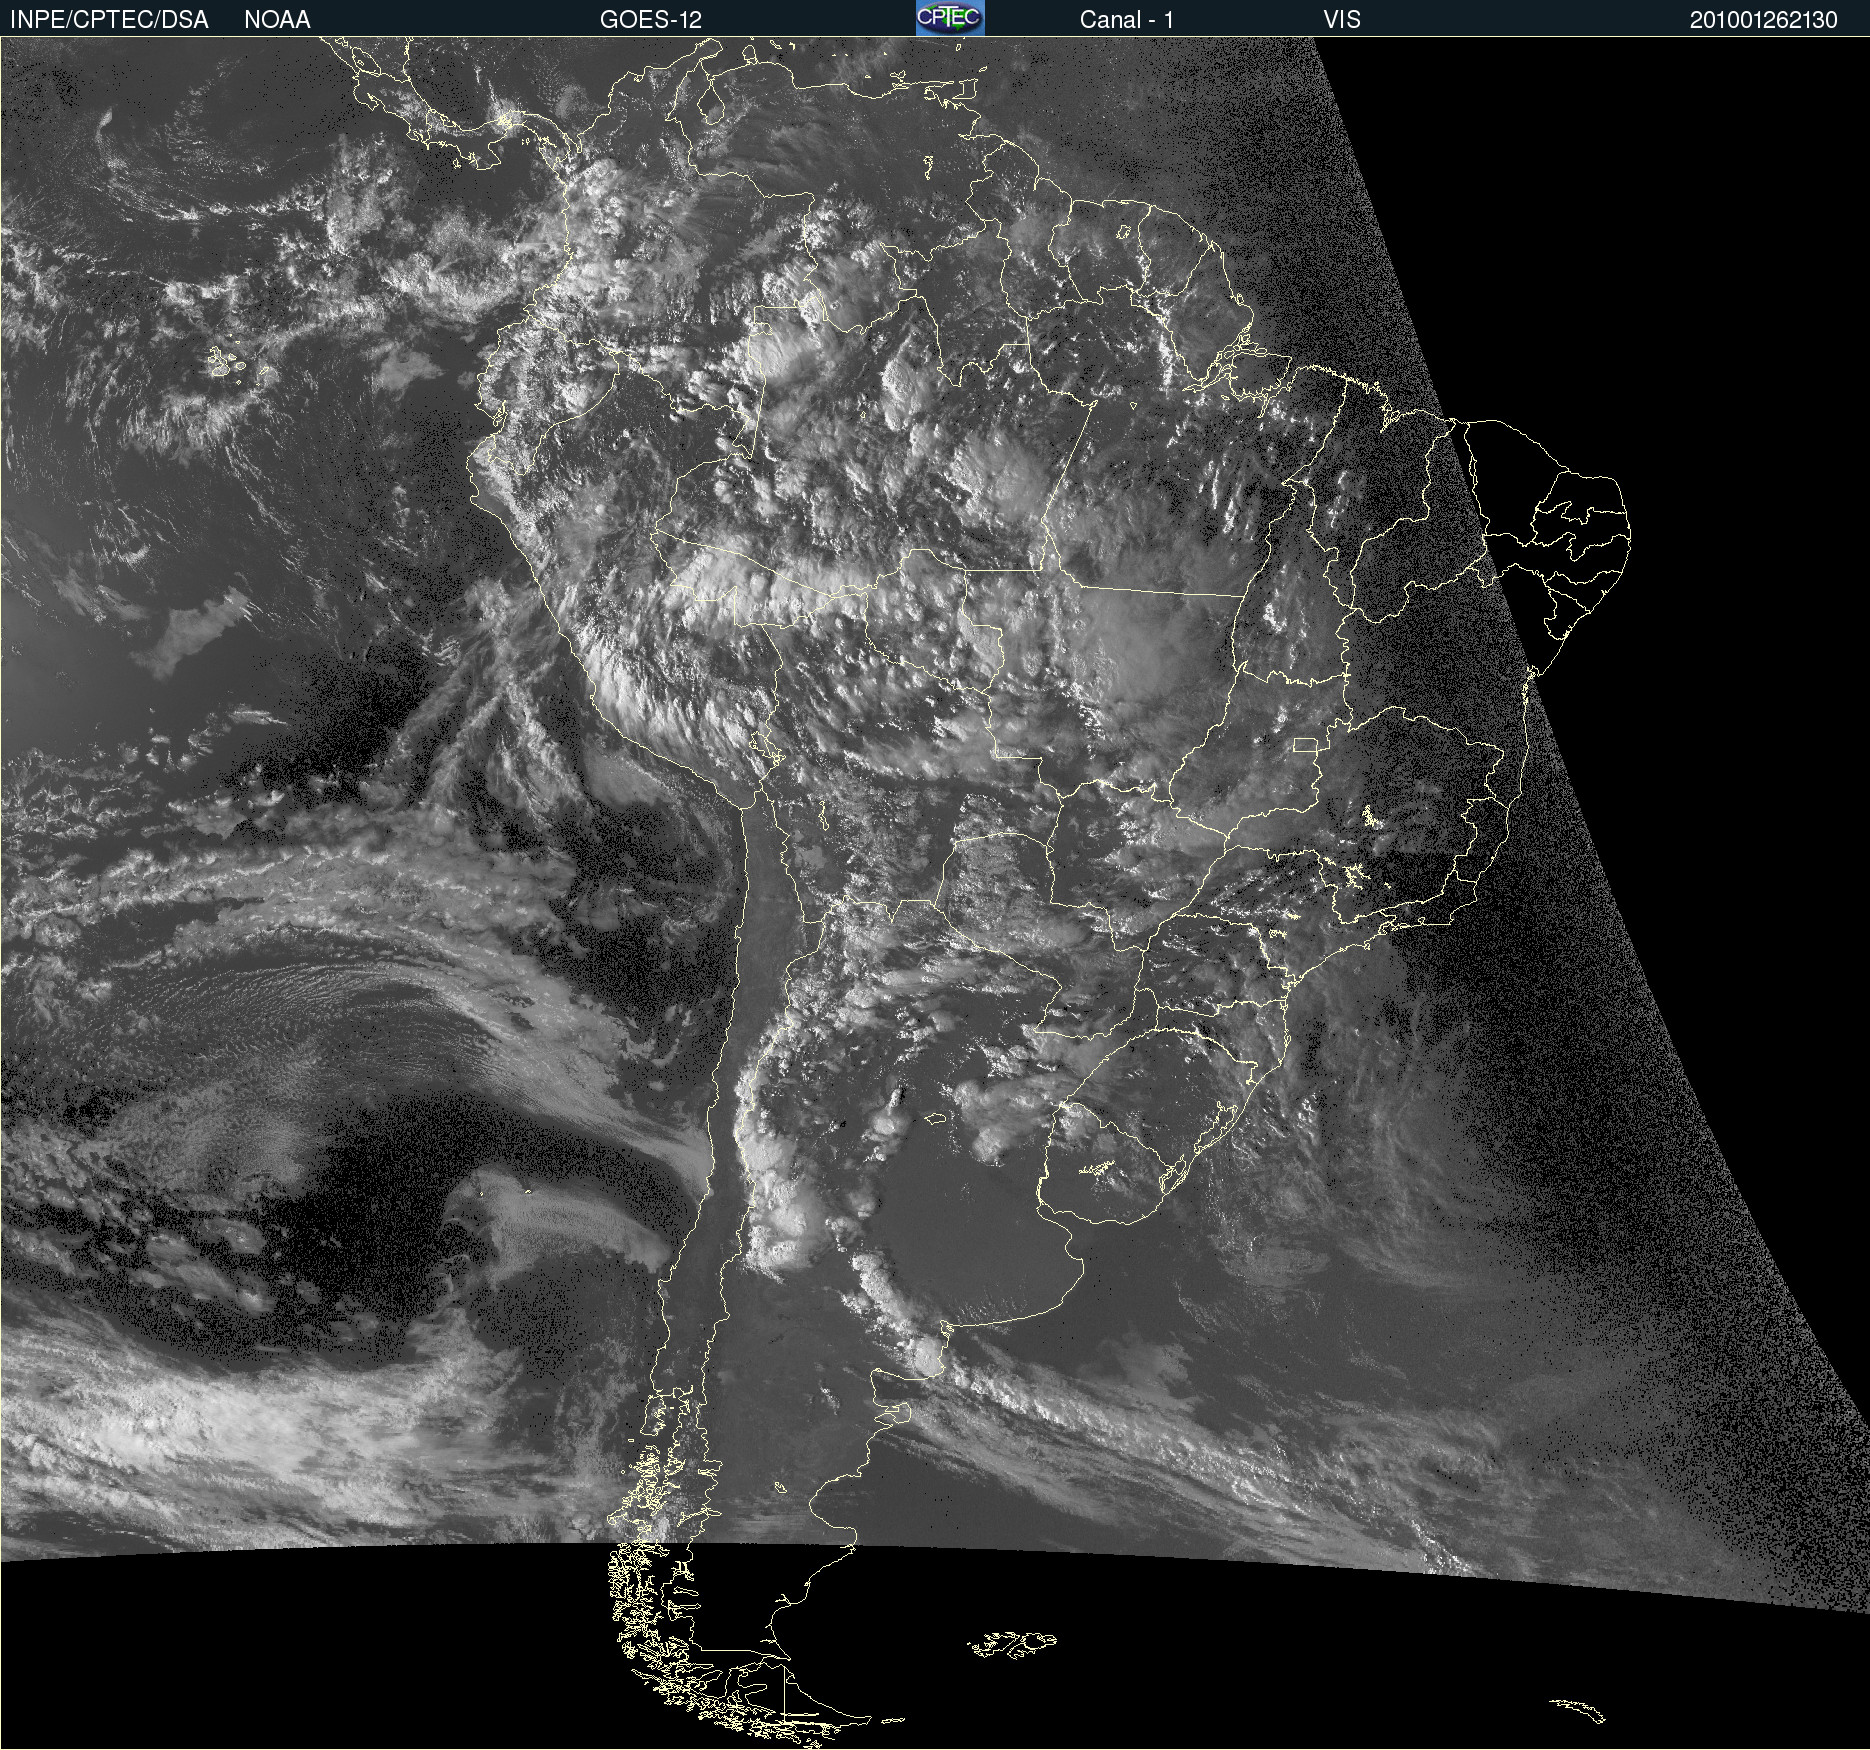Click the 201001262130 timestamp
This screenshot has height=1750, width=1870.
(1764, 20)
